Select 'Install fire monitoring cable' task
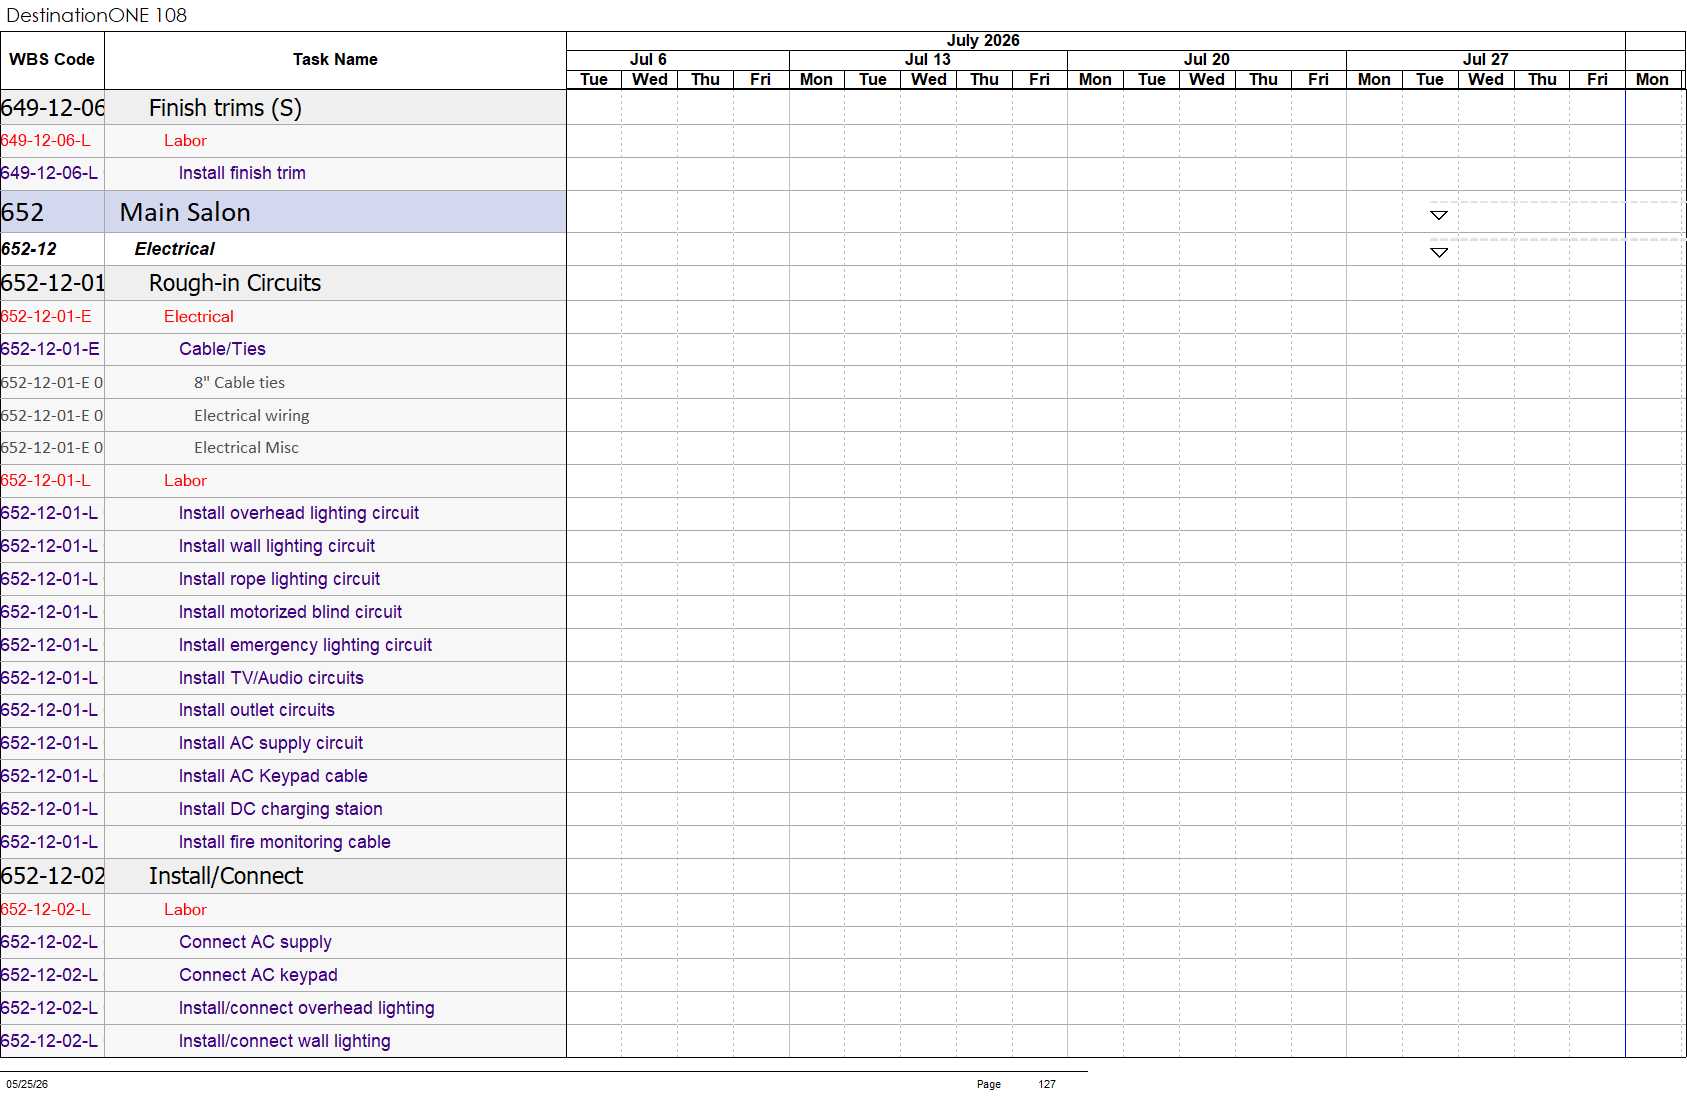This screenshot has width=1687, height=1097. point(283,842)
